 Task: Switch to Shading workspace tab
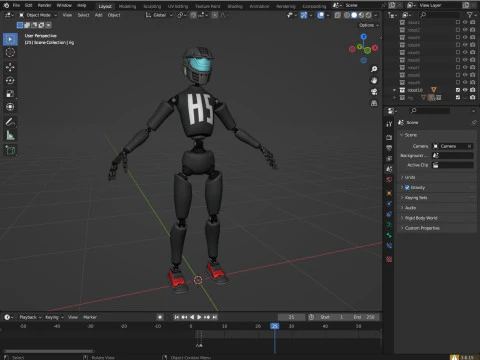pos(235,6)
